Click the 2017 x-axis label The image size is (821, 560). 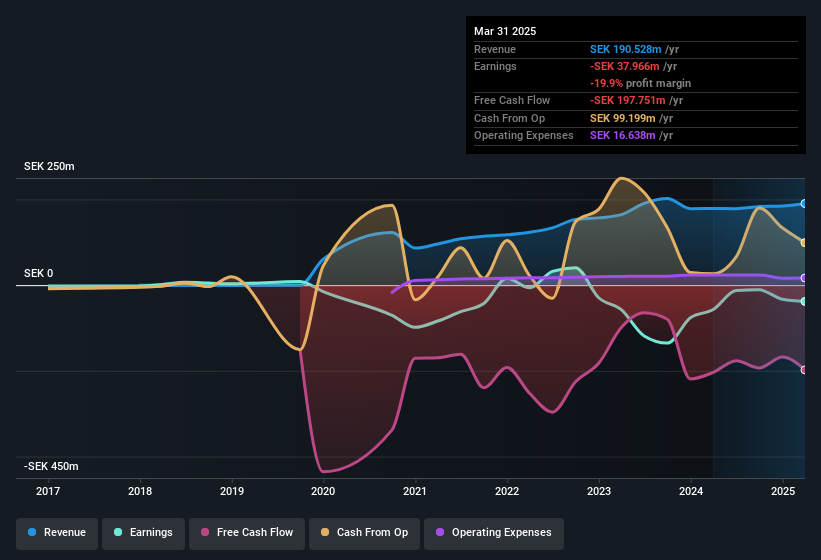[48, 491]
